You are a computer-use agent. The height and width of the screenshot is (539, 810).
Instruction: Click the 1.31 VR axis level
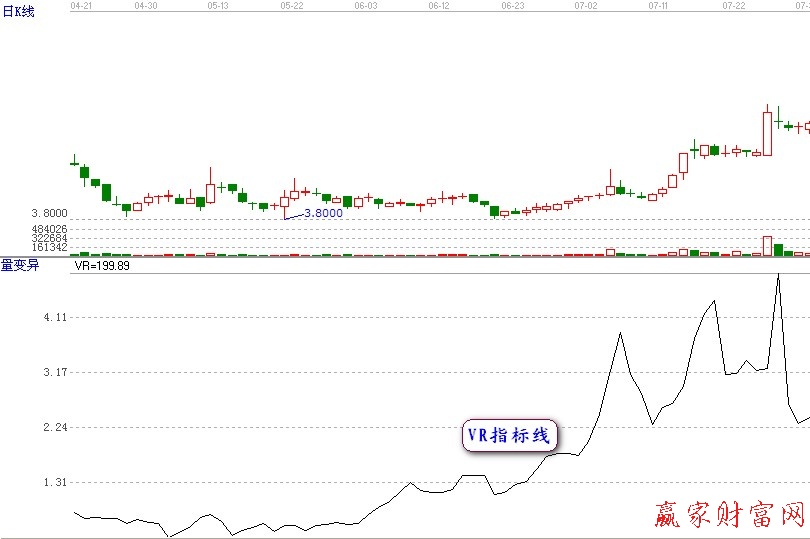click(x=55, y=482)
